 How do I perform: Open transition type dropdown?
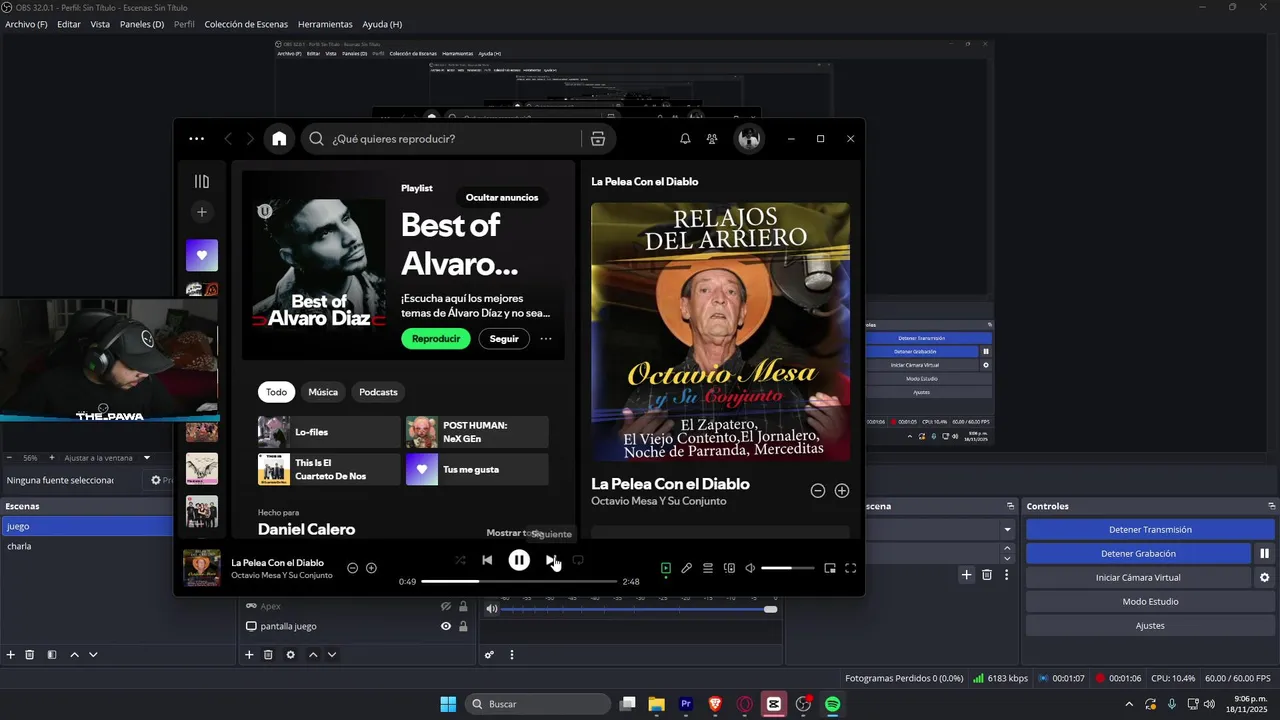click(1007, 529)
